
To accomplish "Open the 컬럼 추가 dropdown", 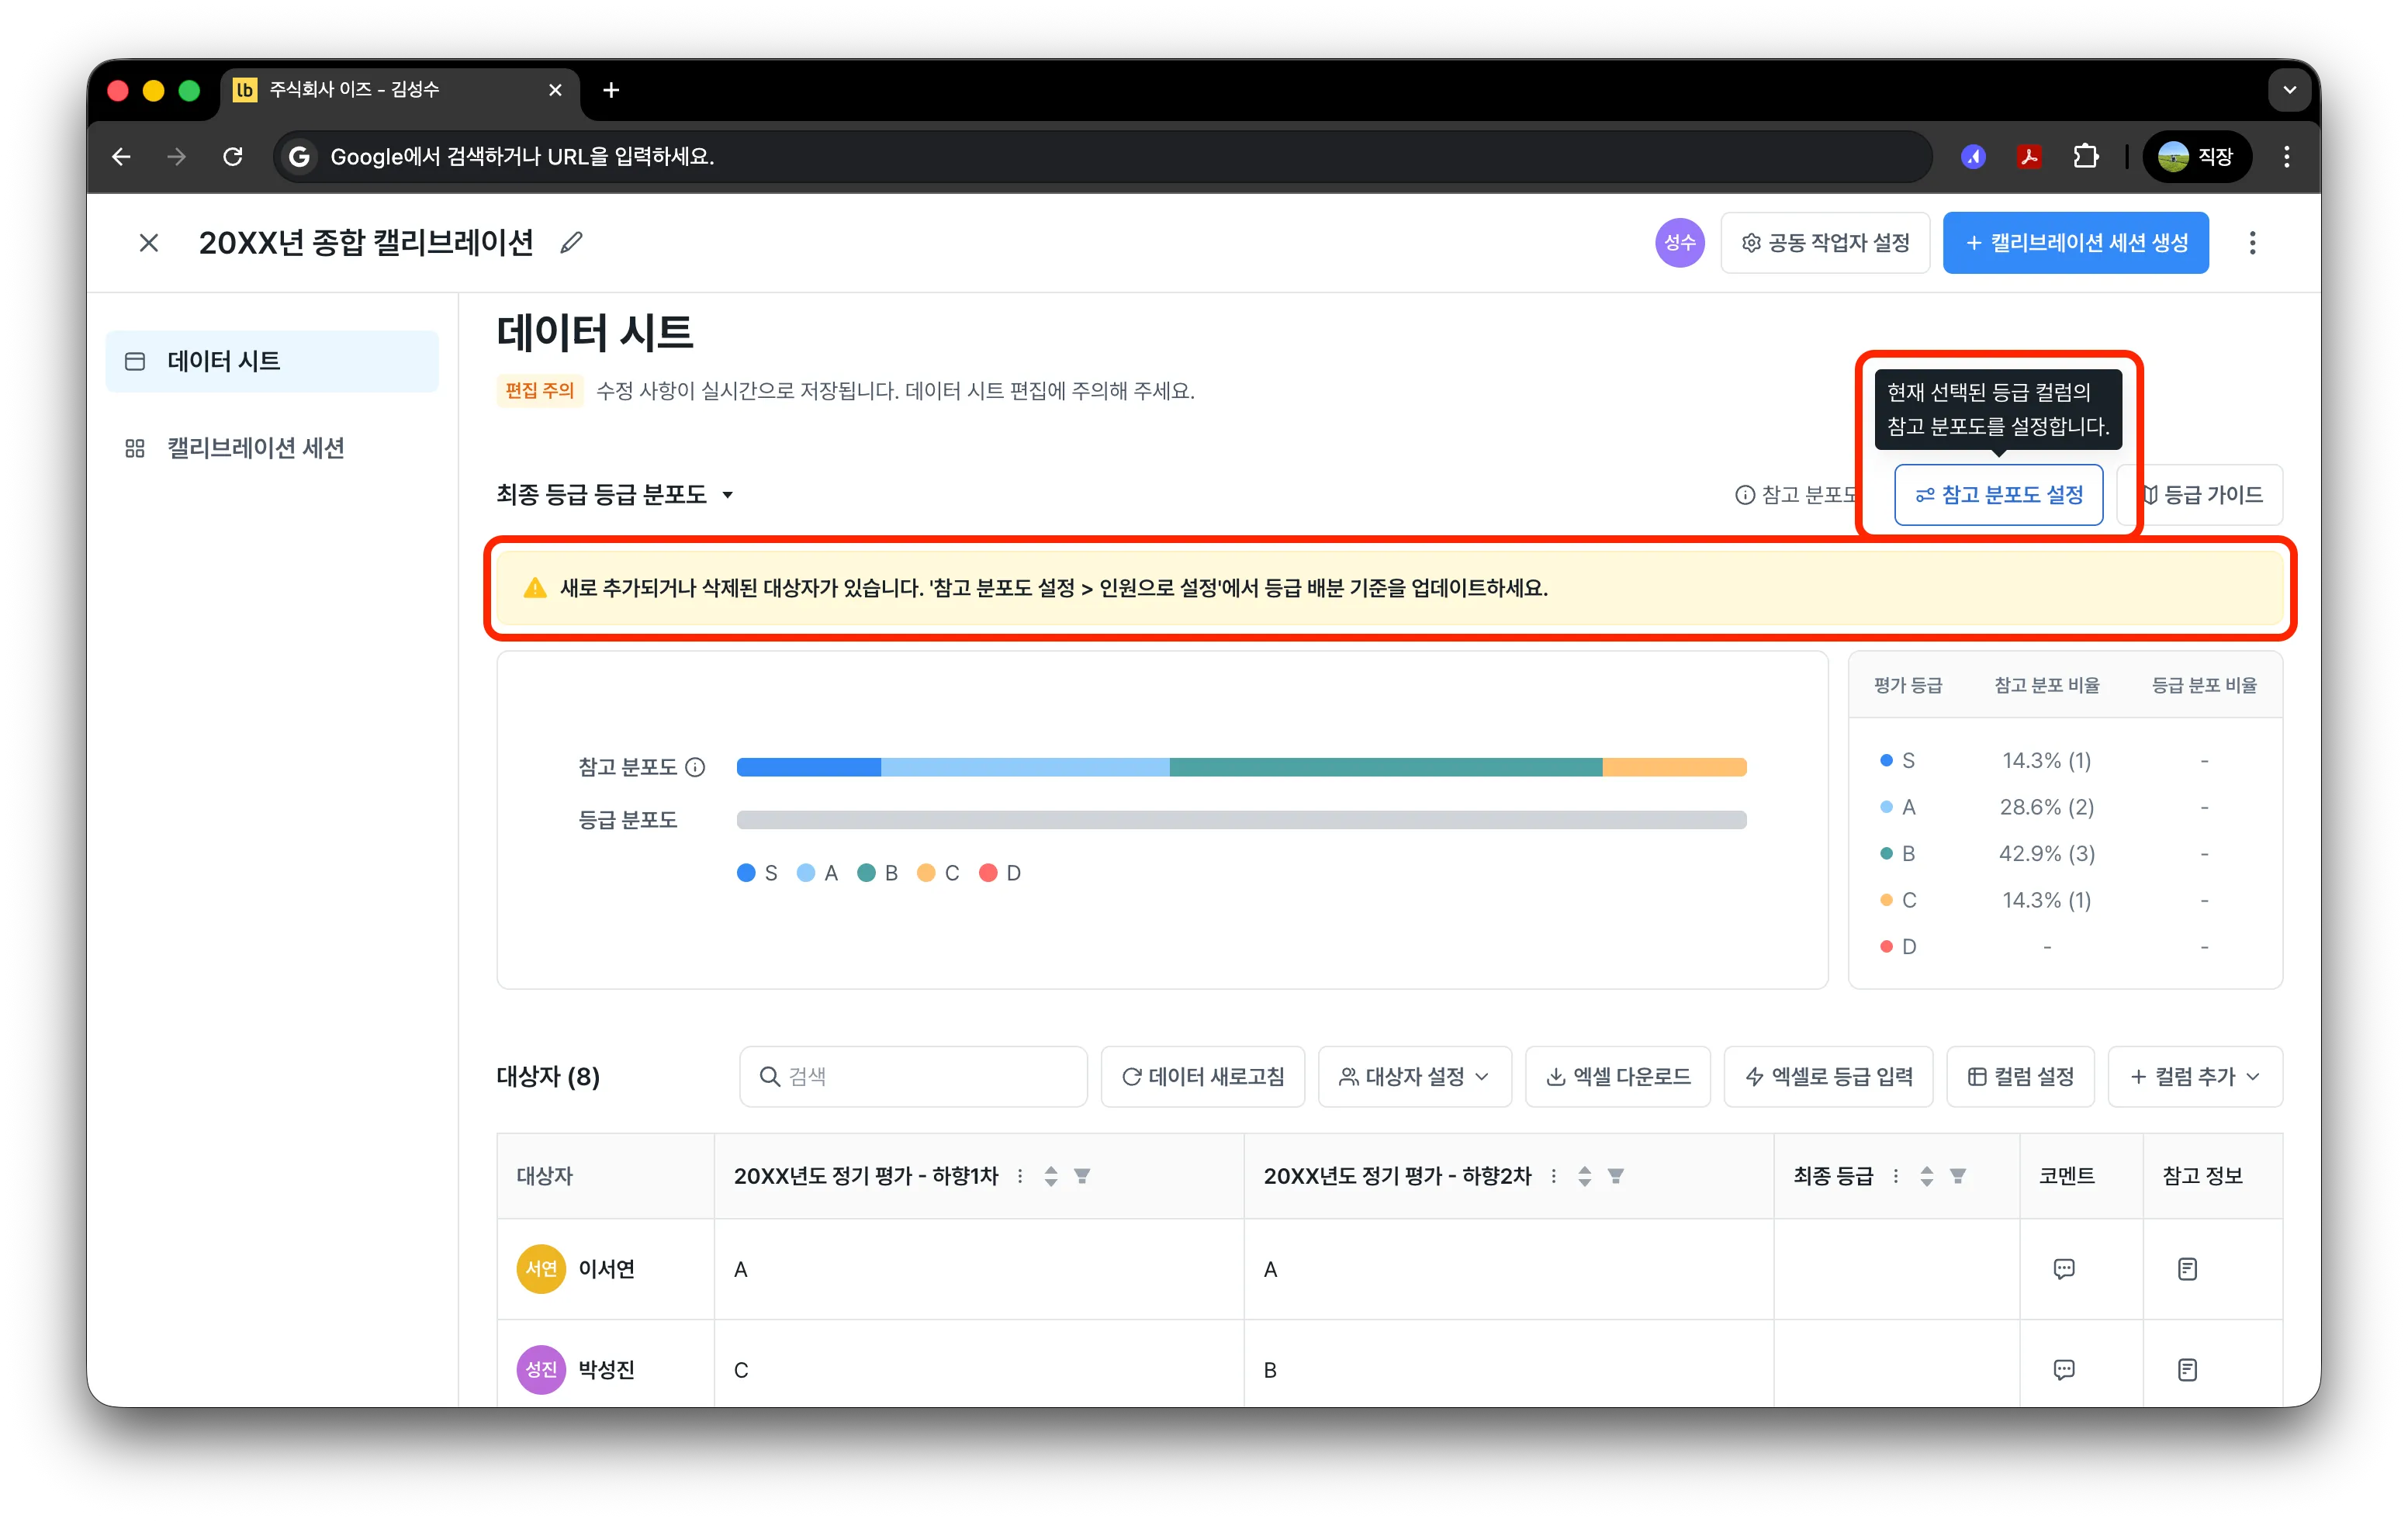I will click(x=2194, y=1076).
